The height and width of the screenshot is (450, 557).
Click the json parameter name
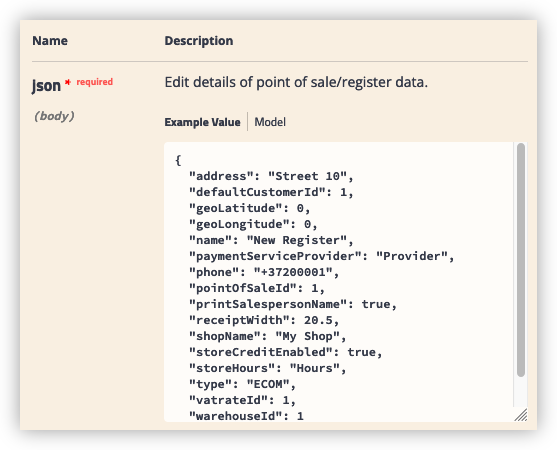[46, 86]
